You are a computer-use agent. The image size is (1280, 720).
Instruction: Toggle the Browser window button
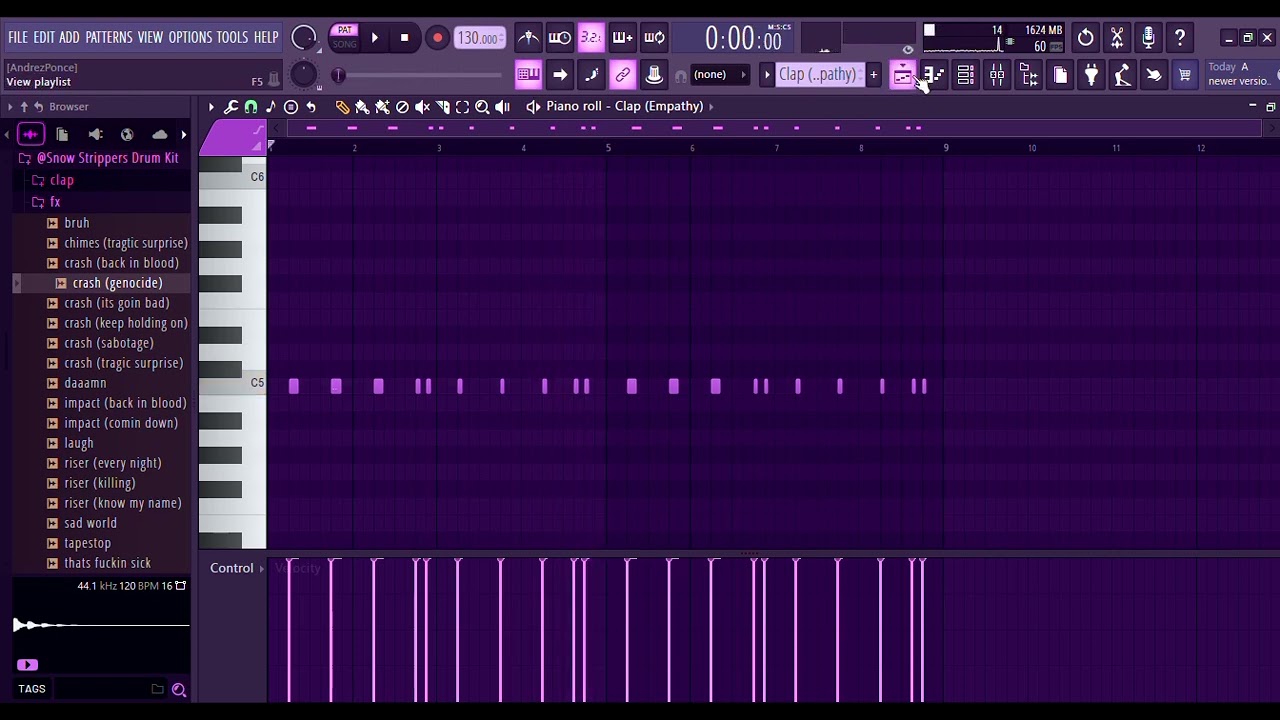(1028, 74)
